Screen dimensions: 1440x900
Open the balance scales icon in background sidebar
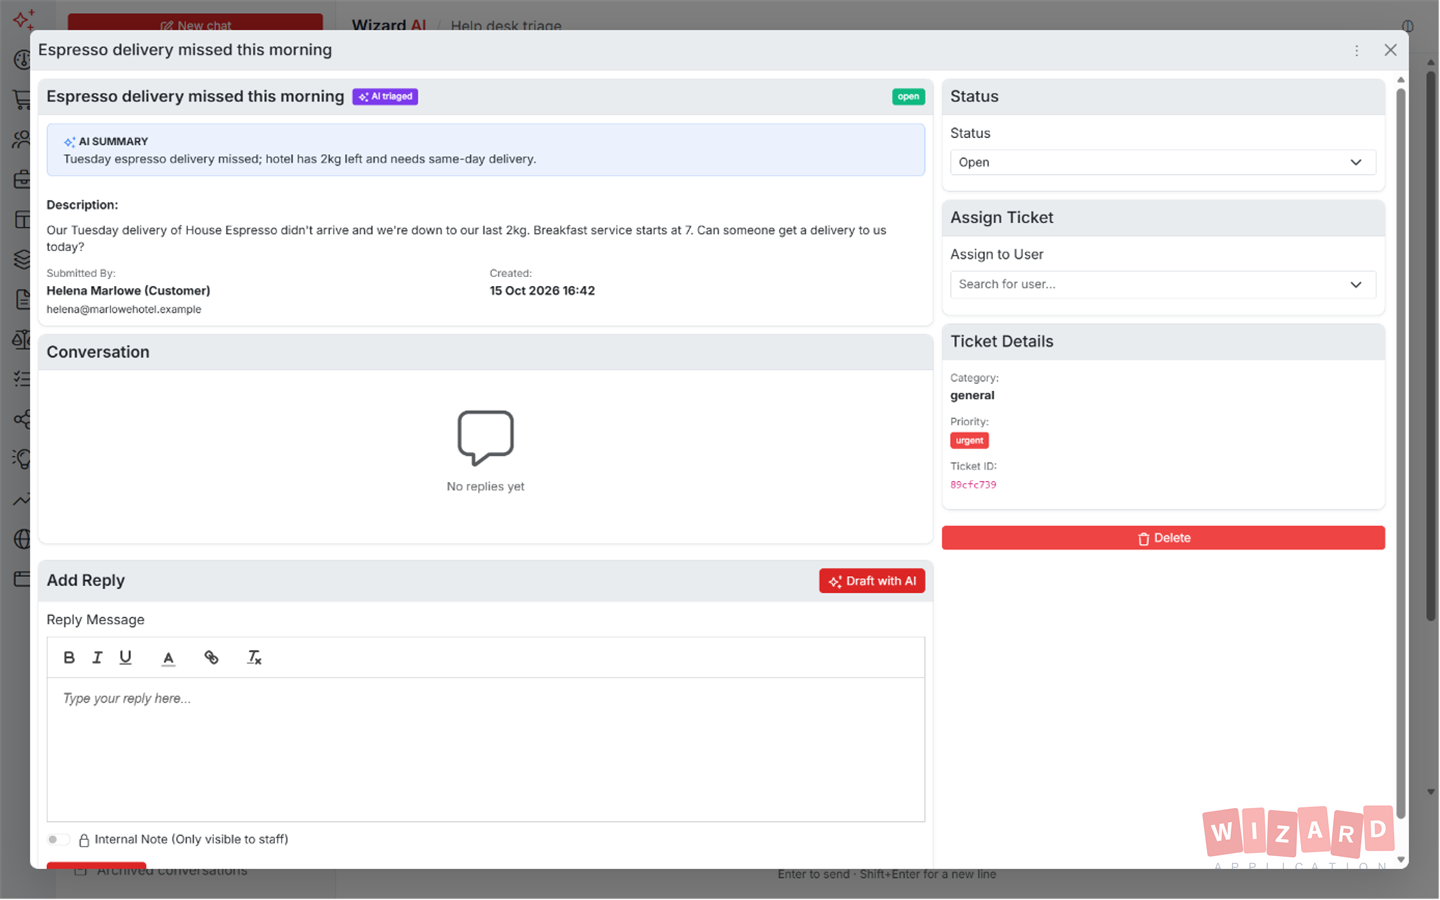point(22,340)
